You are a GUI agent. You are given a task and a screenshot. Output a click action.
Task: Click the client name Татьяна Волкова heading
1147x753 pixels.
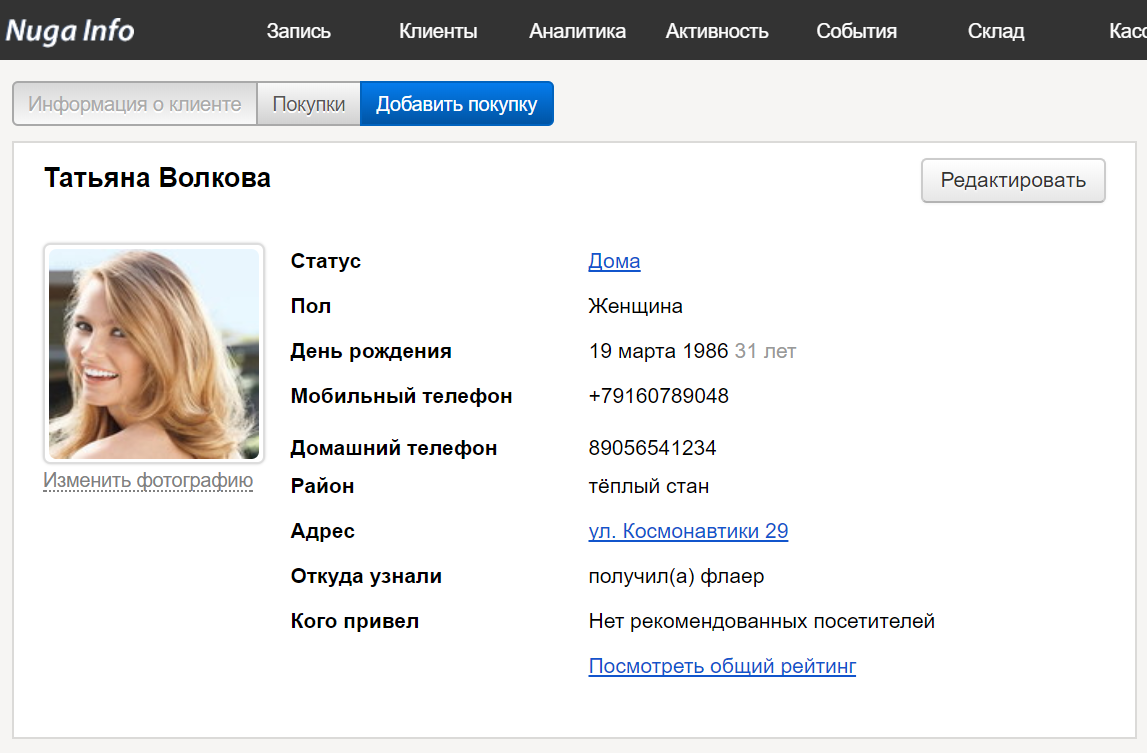click(x=157, y=179)
